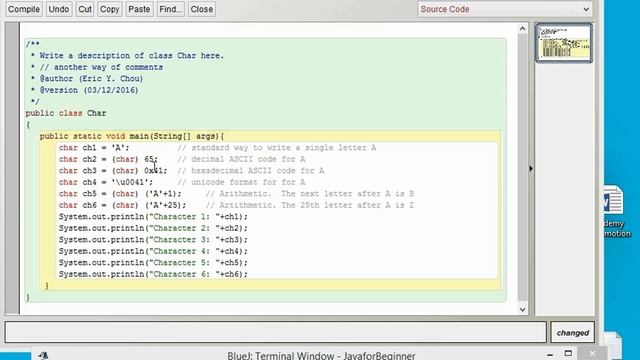
Task: Click the main method signature line
Action: click(132, 136)
